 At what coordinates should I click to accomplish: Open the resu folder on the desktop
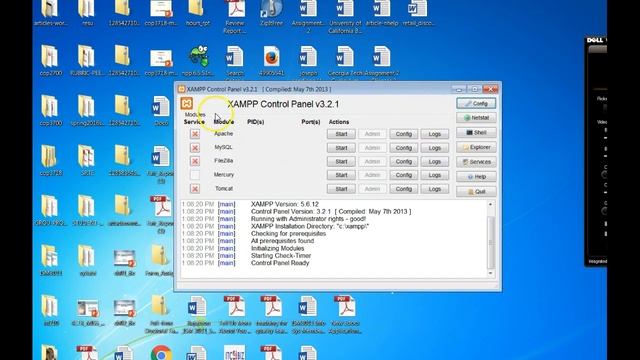[87, 13]
